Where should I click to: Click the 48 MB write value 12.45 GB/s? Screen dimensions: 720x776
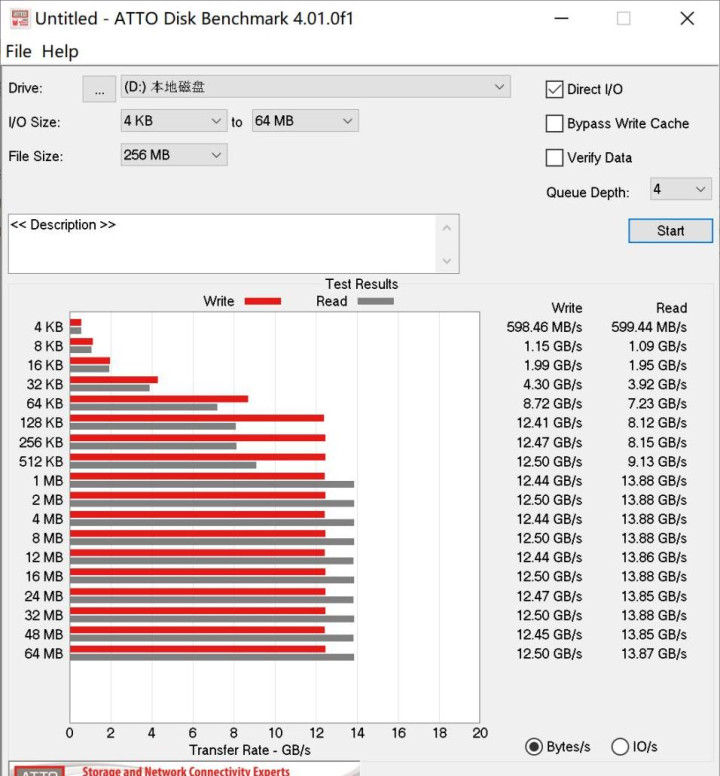click(550, 634)
